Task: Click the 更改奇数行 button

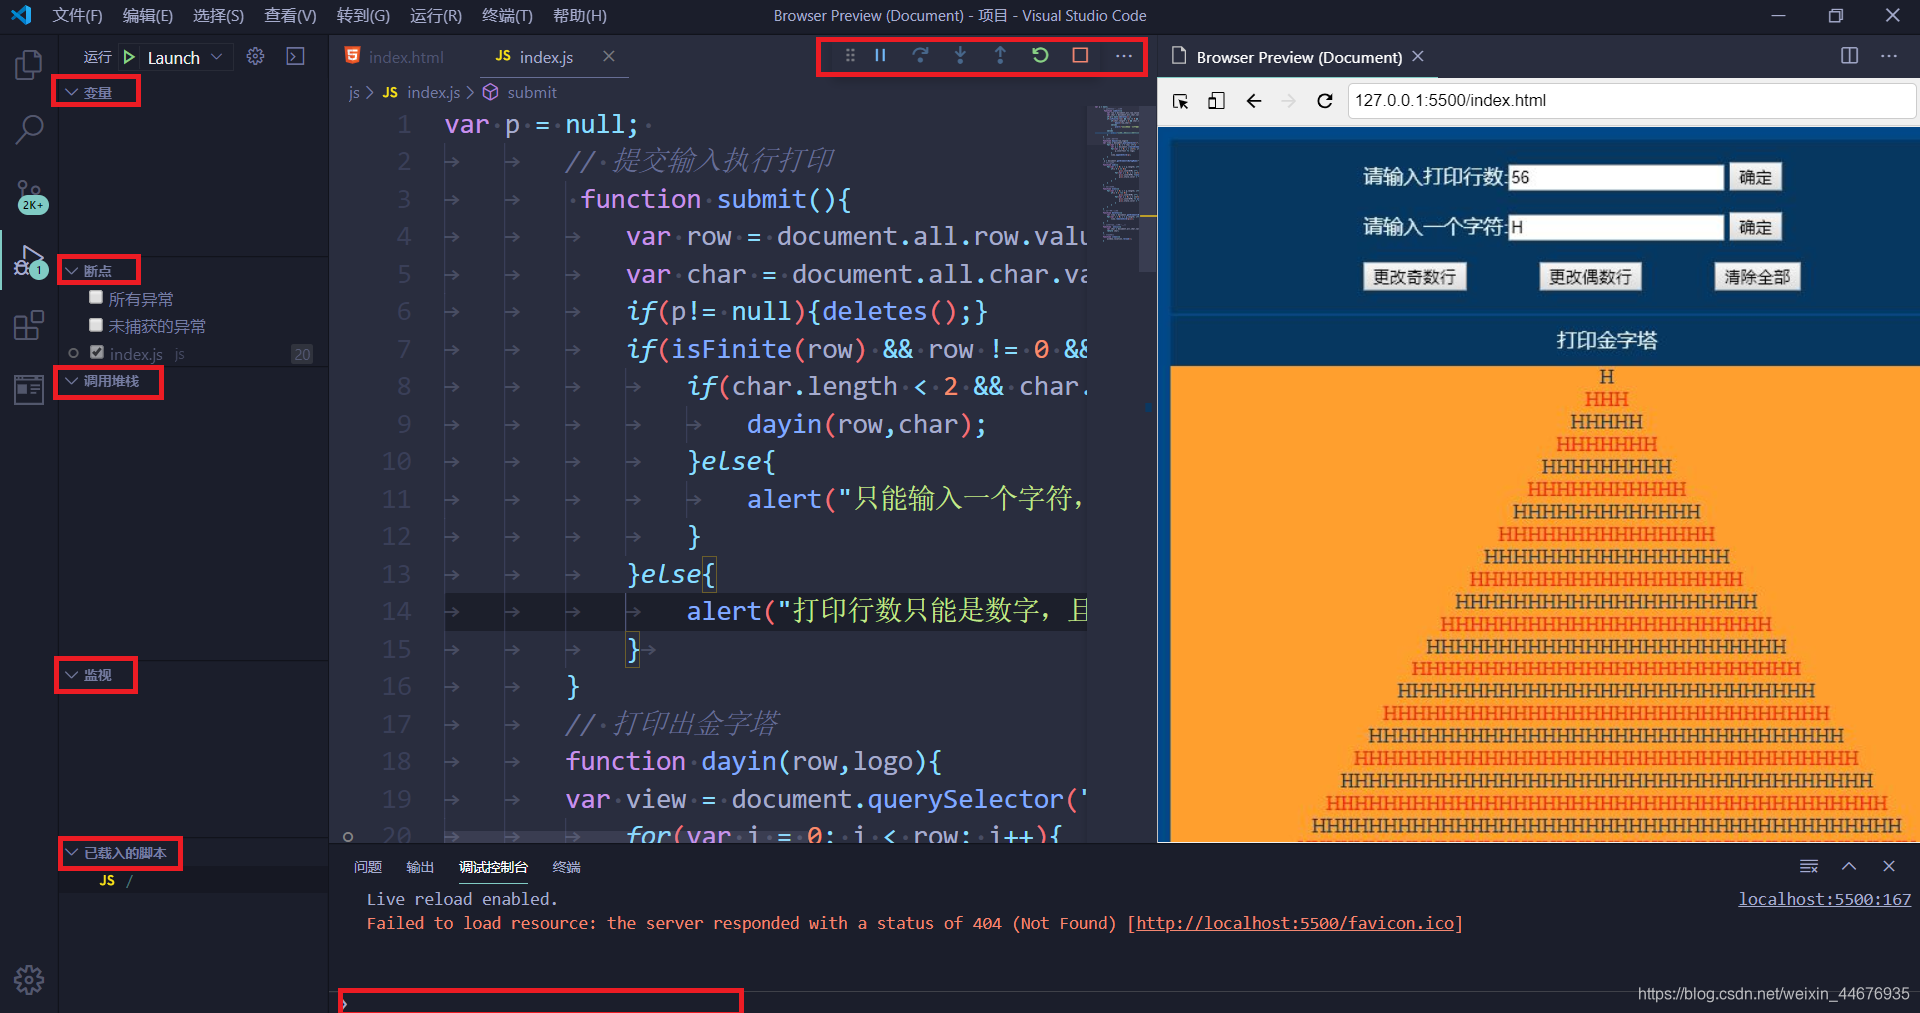Action: [1414, 277]
